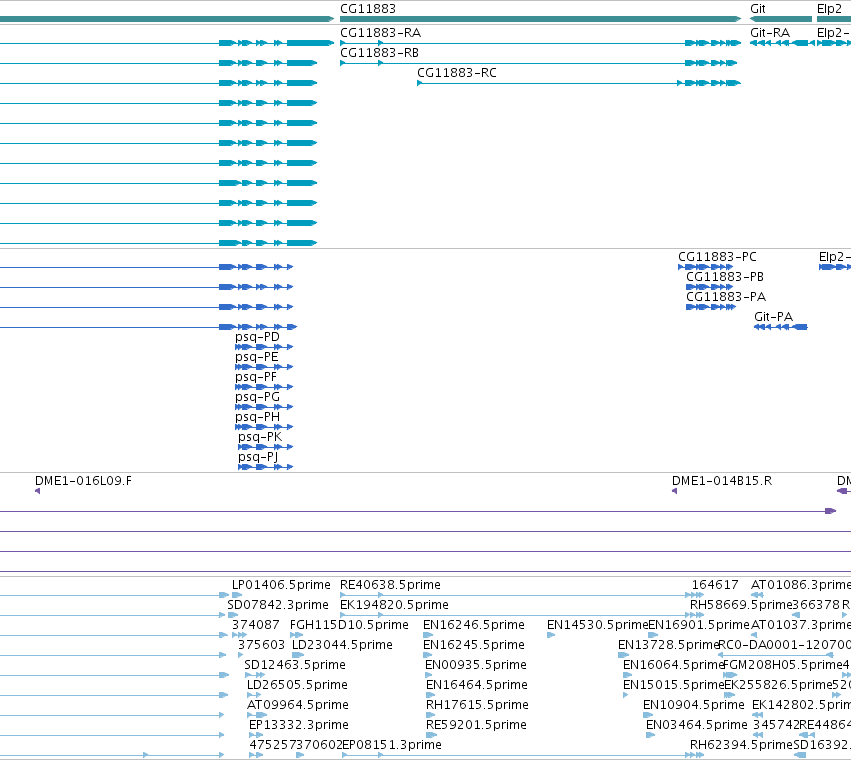851x760 pixels.
Task: Click the 375603 feature label
Action: pyautogui.click(x=261, y=645)
